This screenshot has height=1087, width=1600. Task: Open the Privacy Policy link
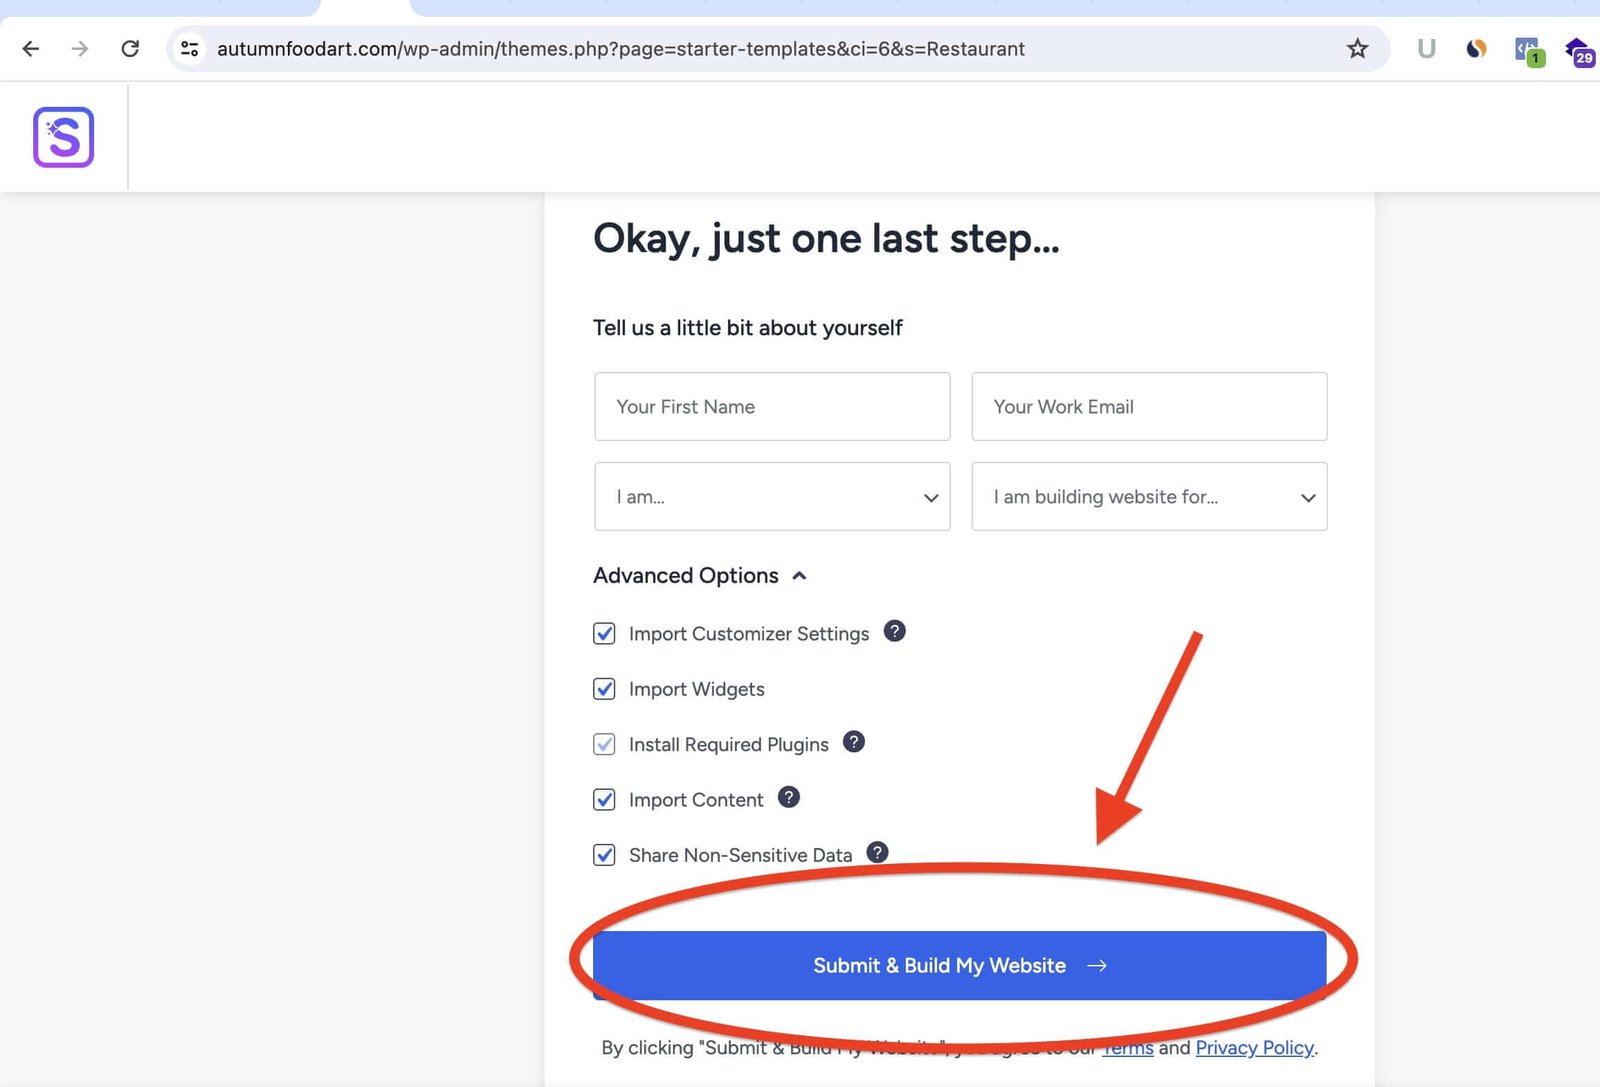(1254, 1048)
